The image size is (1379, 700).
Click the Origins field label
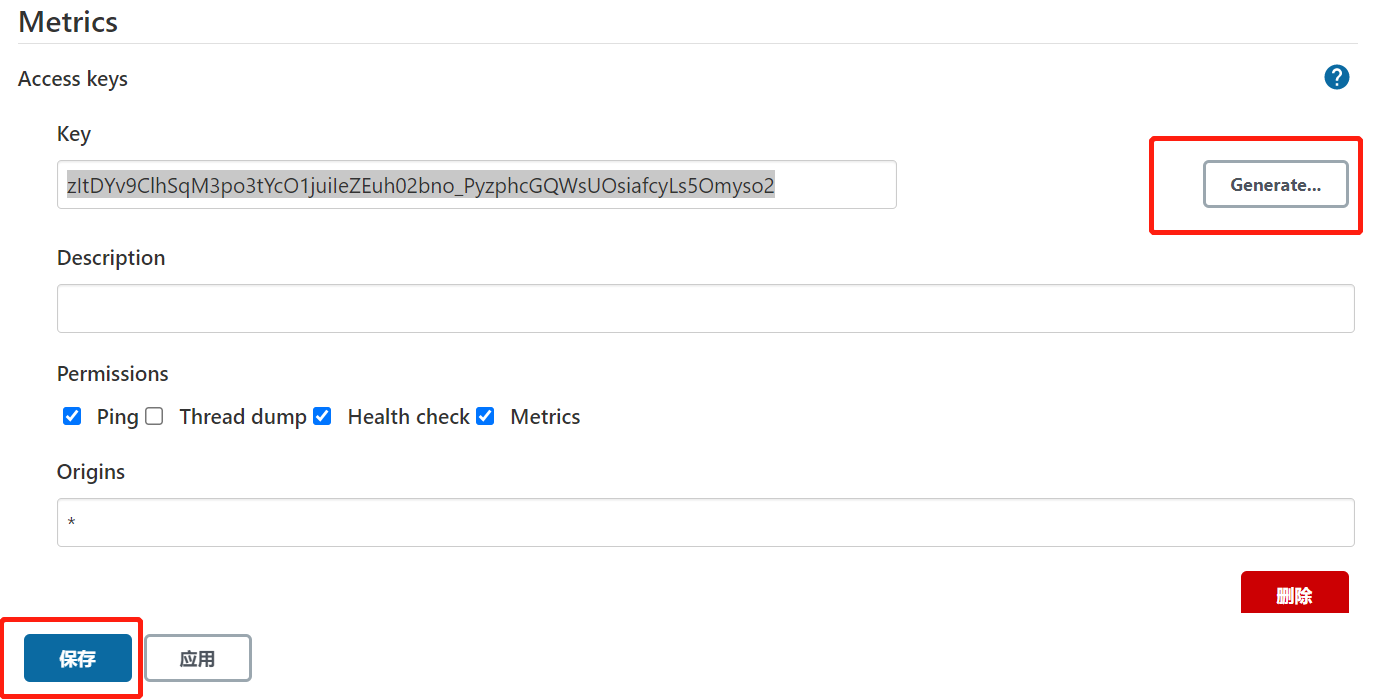click(91, 472)
